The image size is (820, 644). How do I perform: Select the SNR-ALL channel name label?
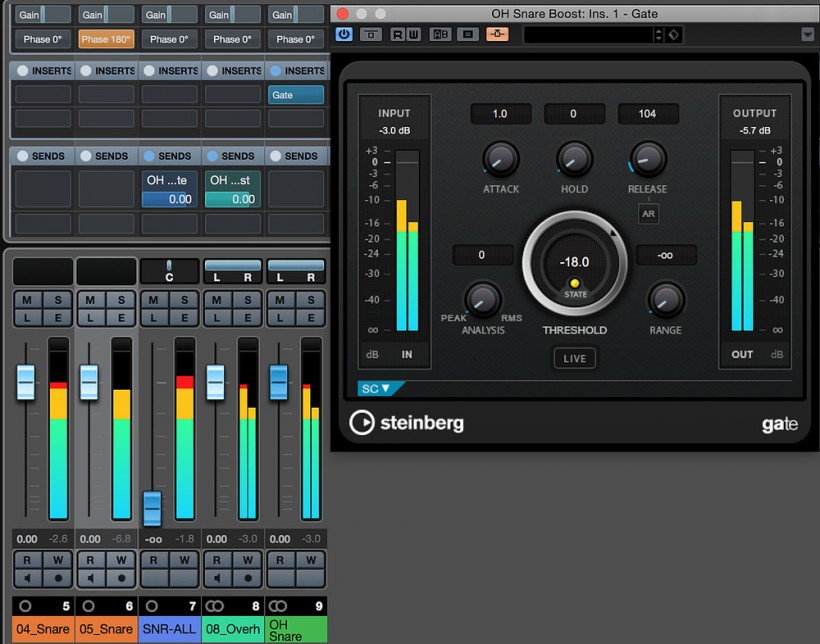tap(169, 629)
